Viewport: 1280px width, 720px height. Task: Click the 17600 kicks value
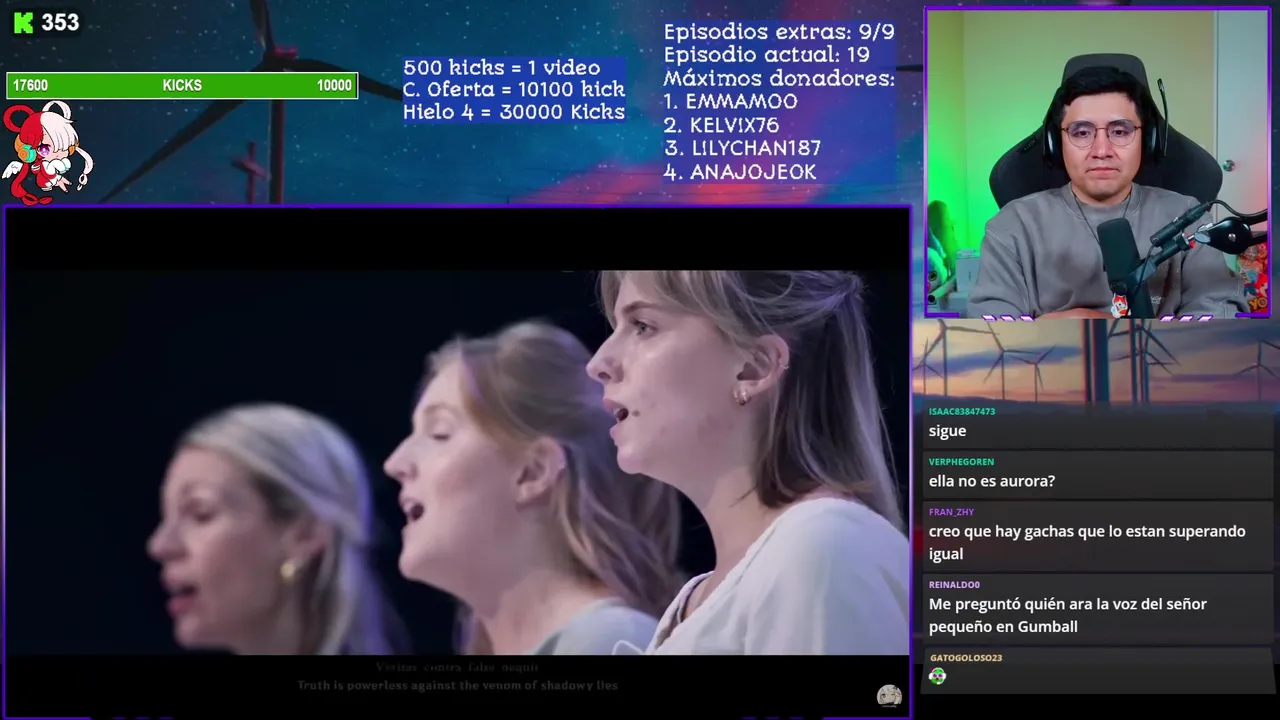pyautogui.click(x=30, y=86)
